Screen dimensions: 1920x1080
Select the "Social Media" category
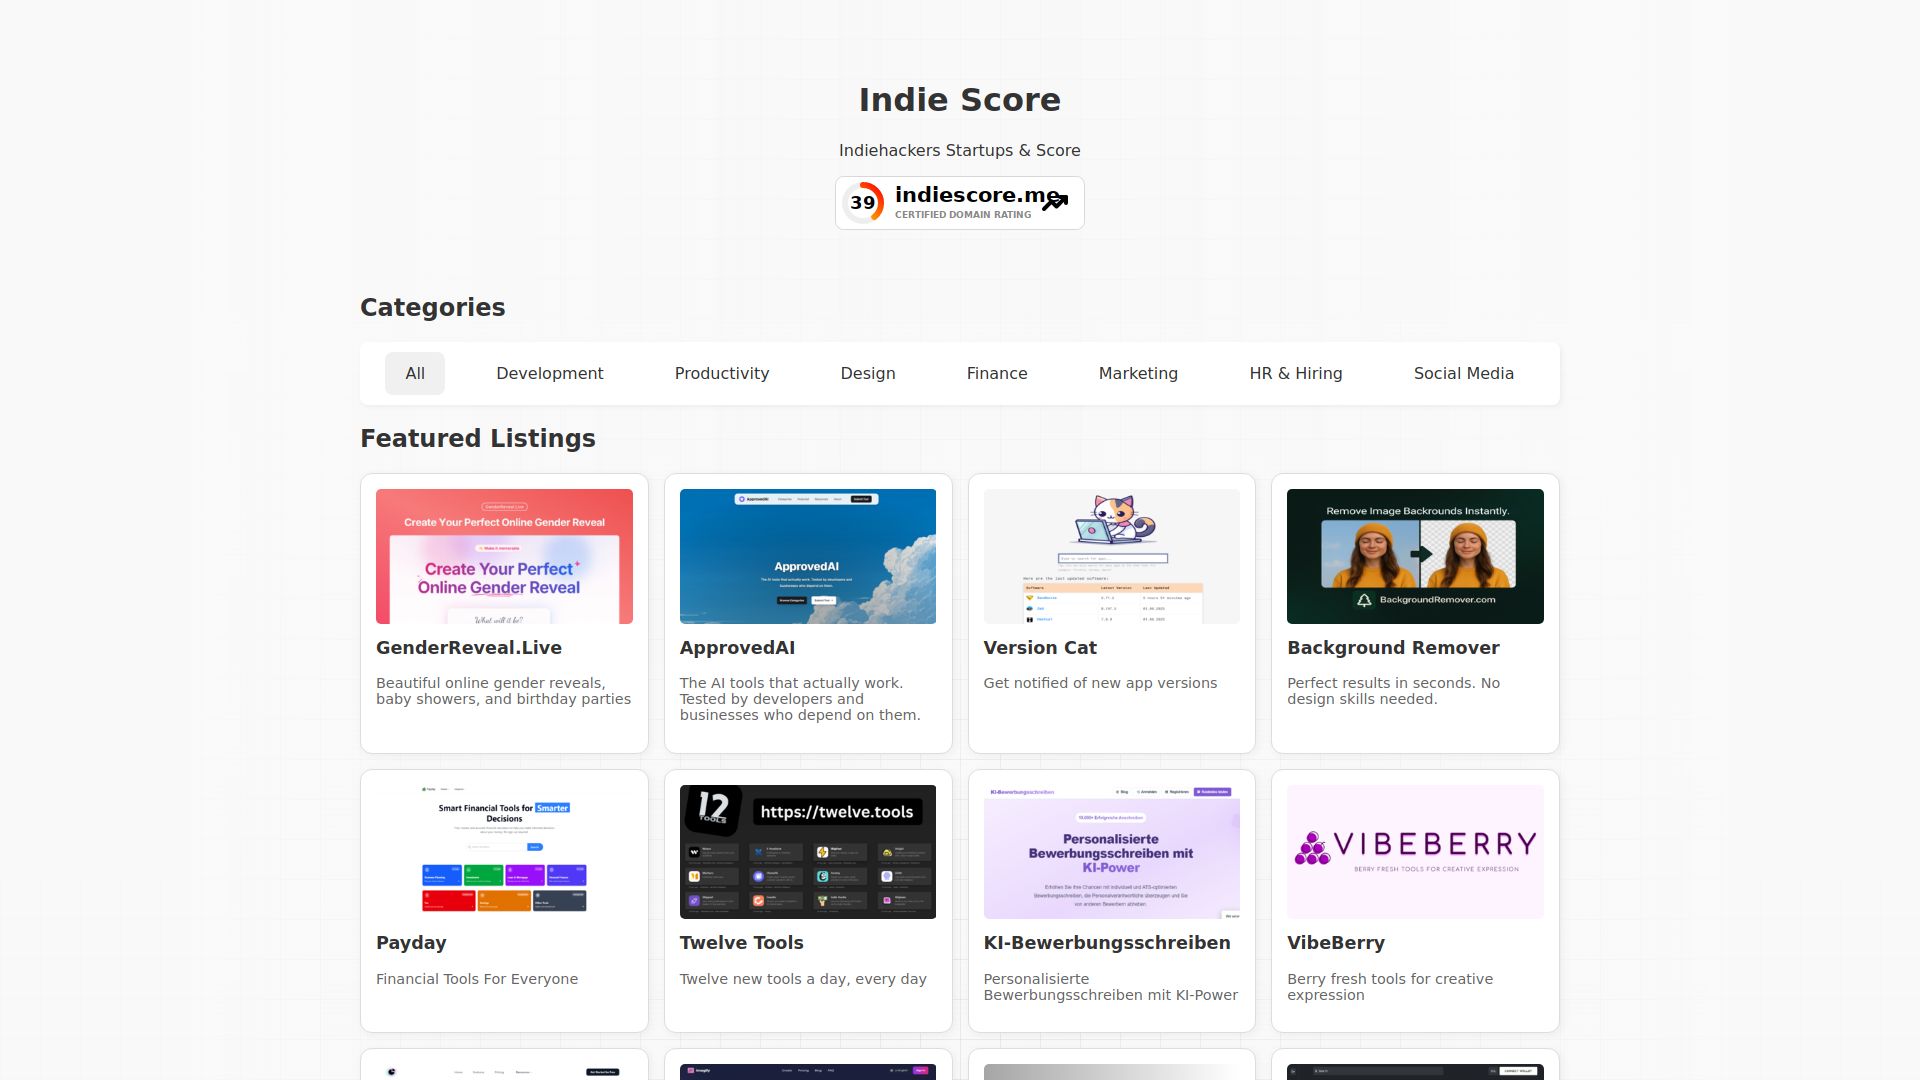click(x=1463, y=373)
